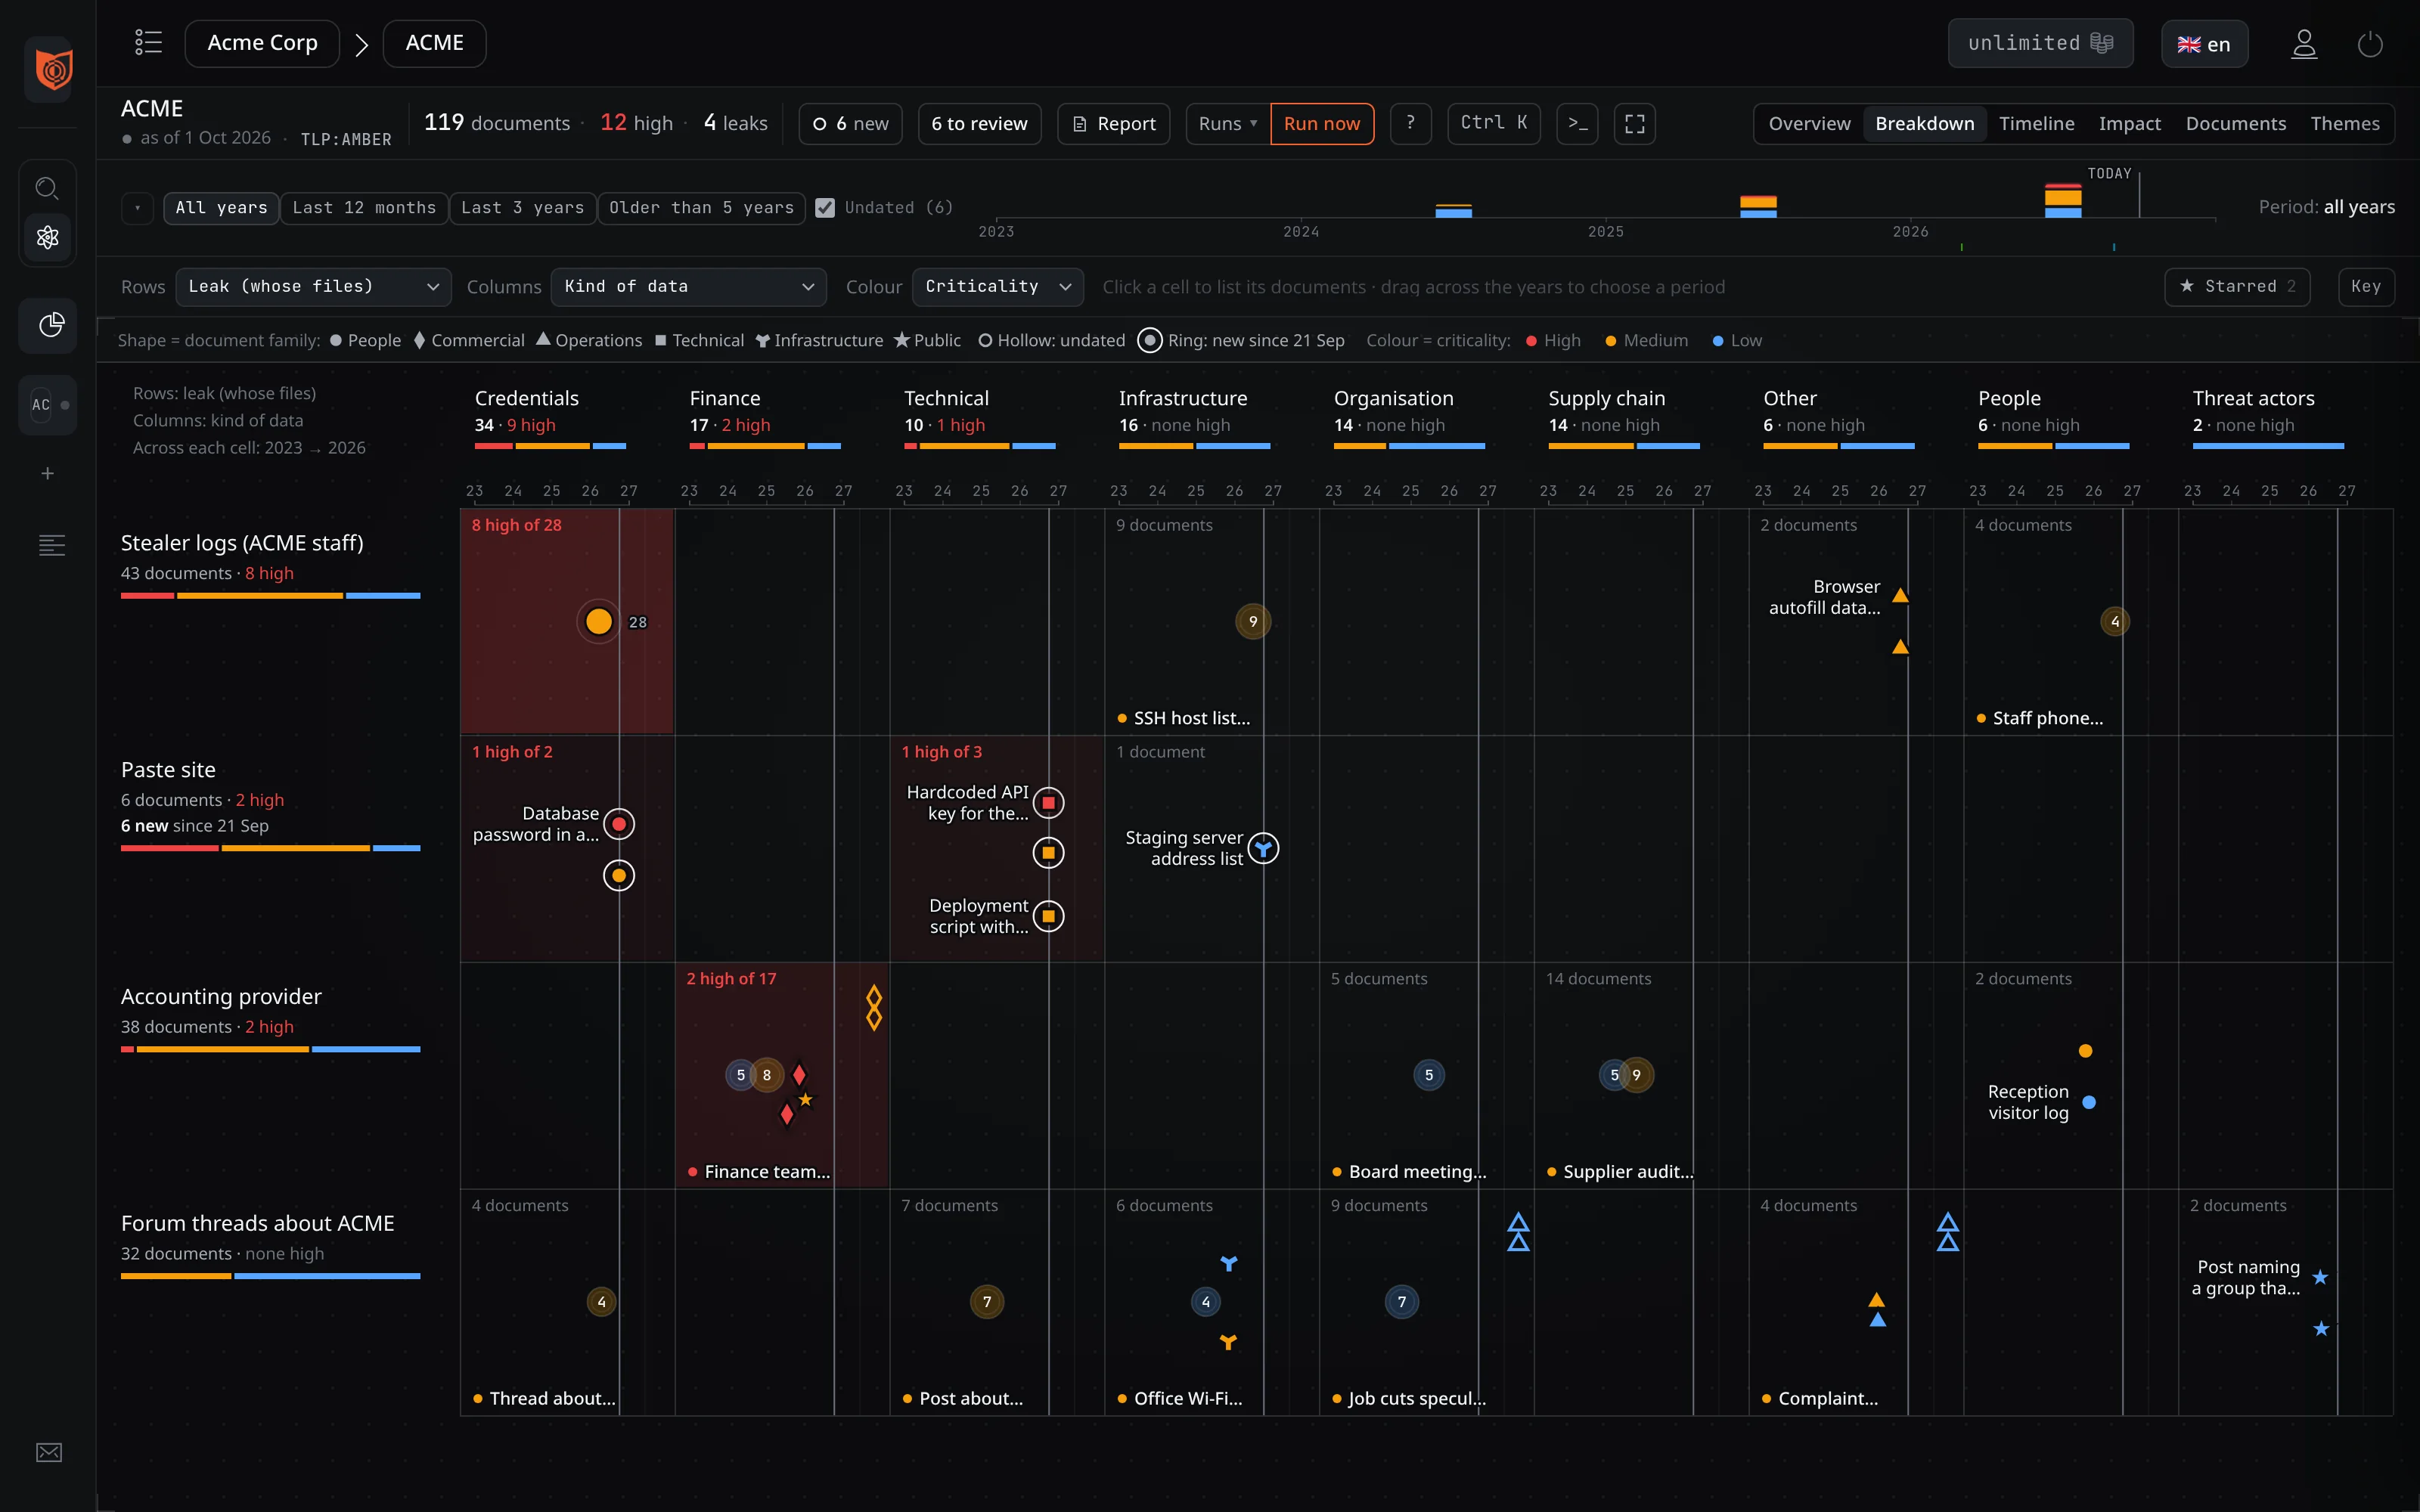Open the question mark help button
The width and height of the screenshot is (2420, 1512).
1410,124
